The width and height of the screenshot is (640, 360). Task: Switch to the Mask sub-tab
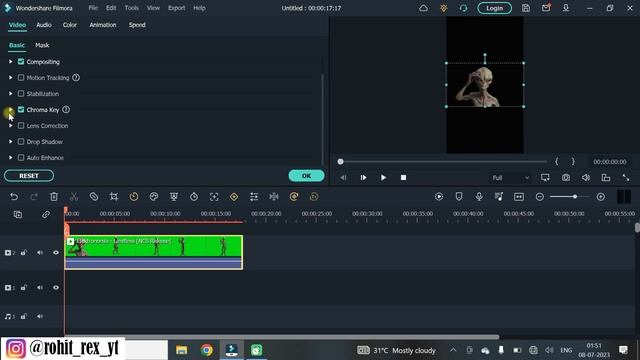click(42, 45)
